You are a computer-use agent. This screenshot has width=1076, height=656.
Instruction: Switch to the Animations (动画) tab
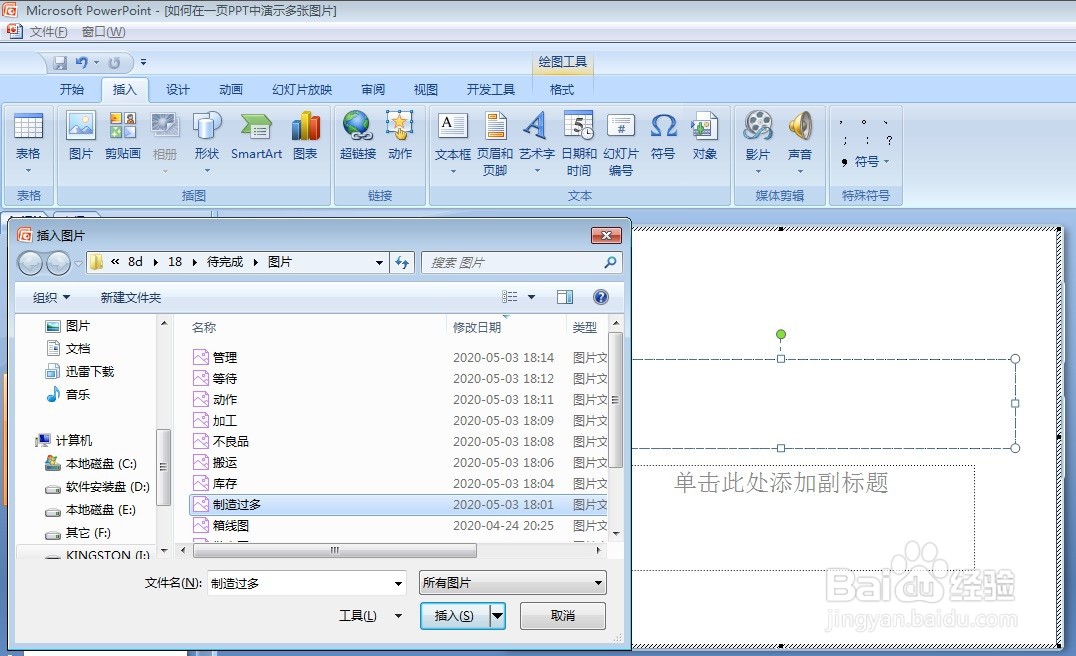coord(231,89)
